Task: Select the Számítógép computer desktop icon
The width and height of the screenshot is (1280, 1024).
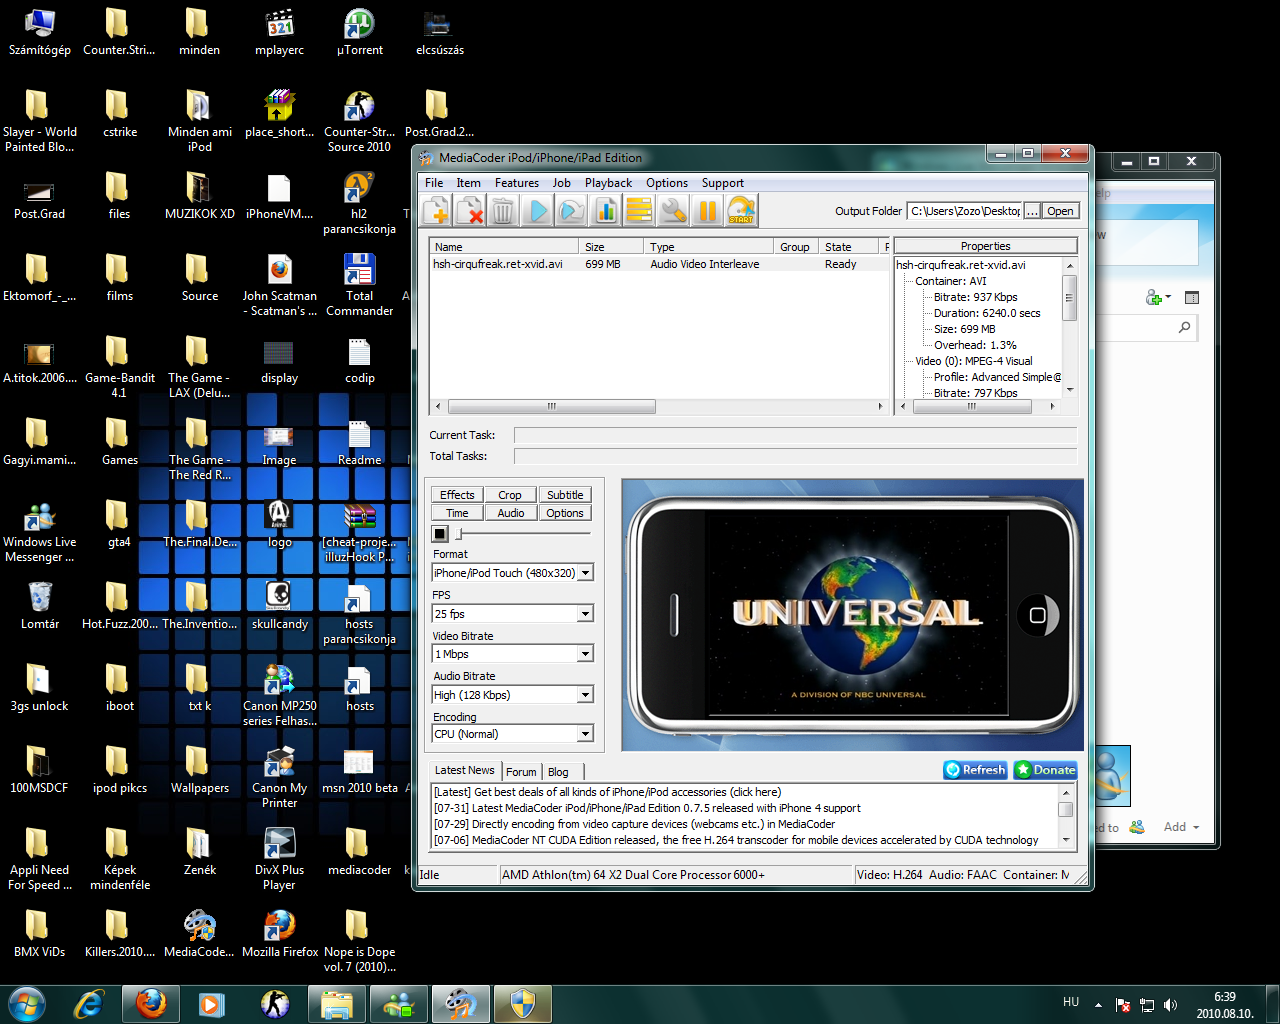Action: pyautogui.click(x=40, y=31)
